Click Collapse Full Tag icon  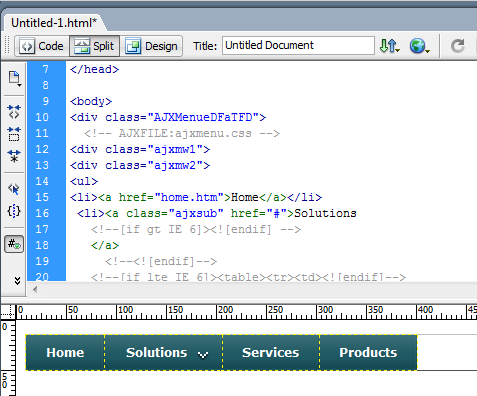(14, 112)
